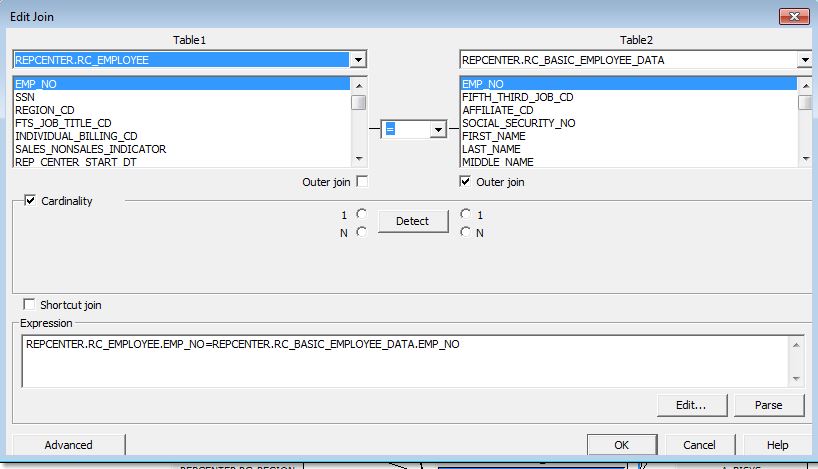Click the Detect cardinality button
818x469 pixels.
pyautogui.click(x=412, y=222)
